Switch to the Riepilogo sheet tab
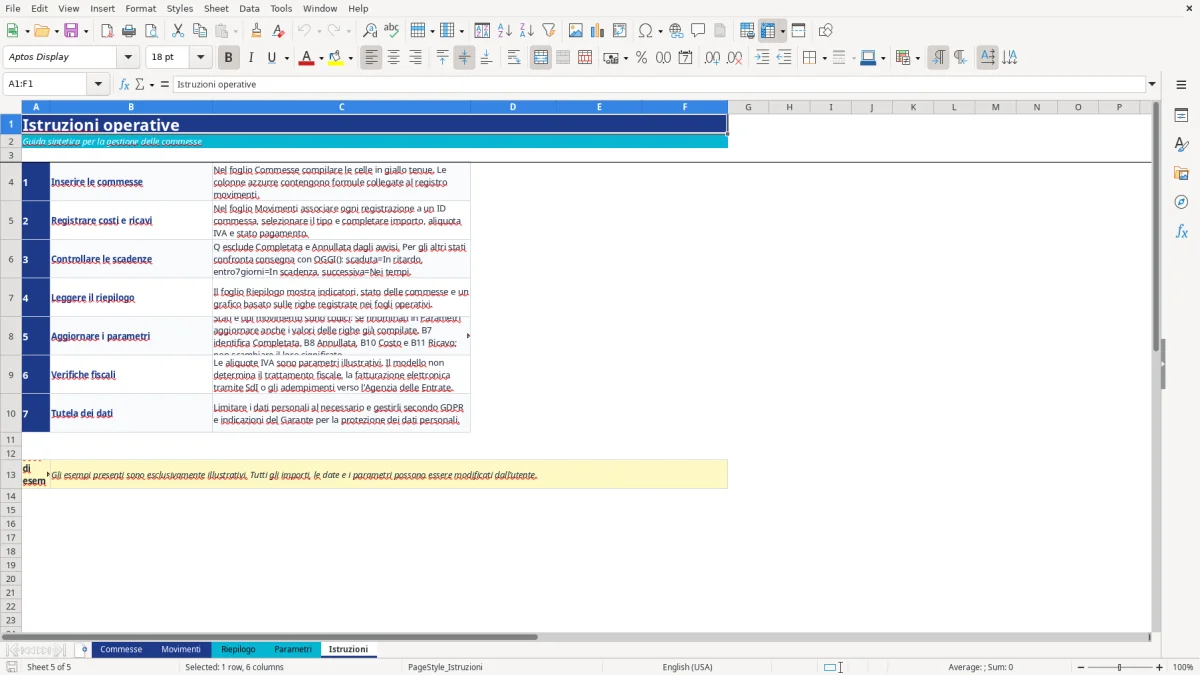Screen dimensions: 1200x675 (x=238, y=649)
